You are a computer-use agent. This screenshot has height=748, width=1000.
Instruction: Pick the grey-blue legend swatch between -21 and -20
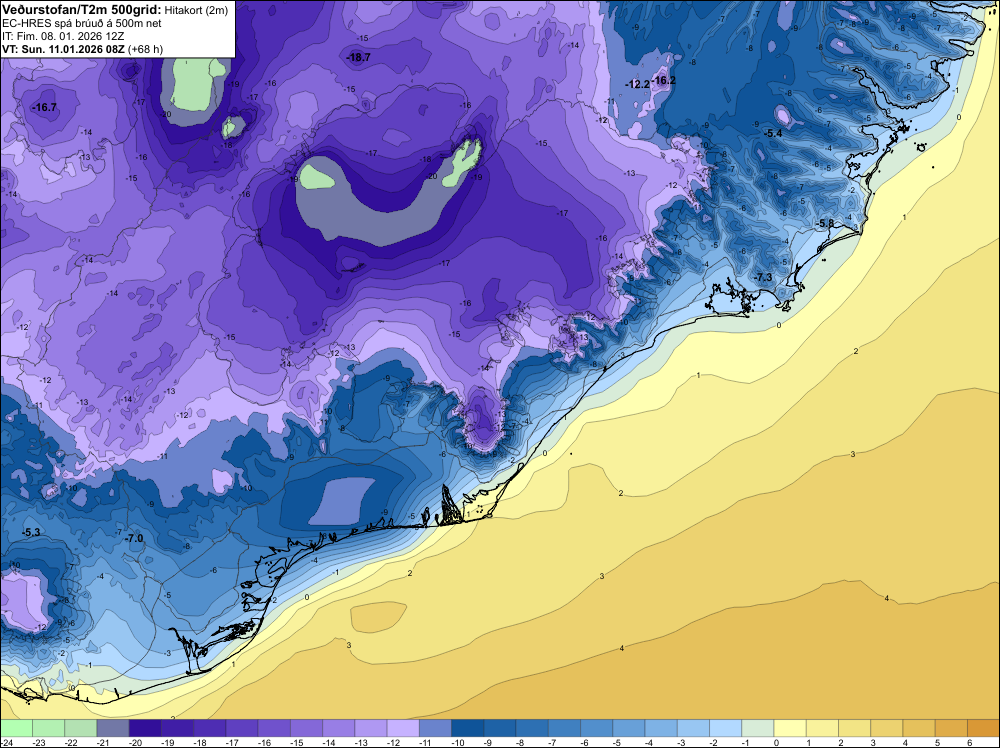(113, 728)
